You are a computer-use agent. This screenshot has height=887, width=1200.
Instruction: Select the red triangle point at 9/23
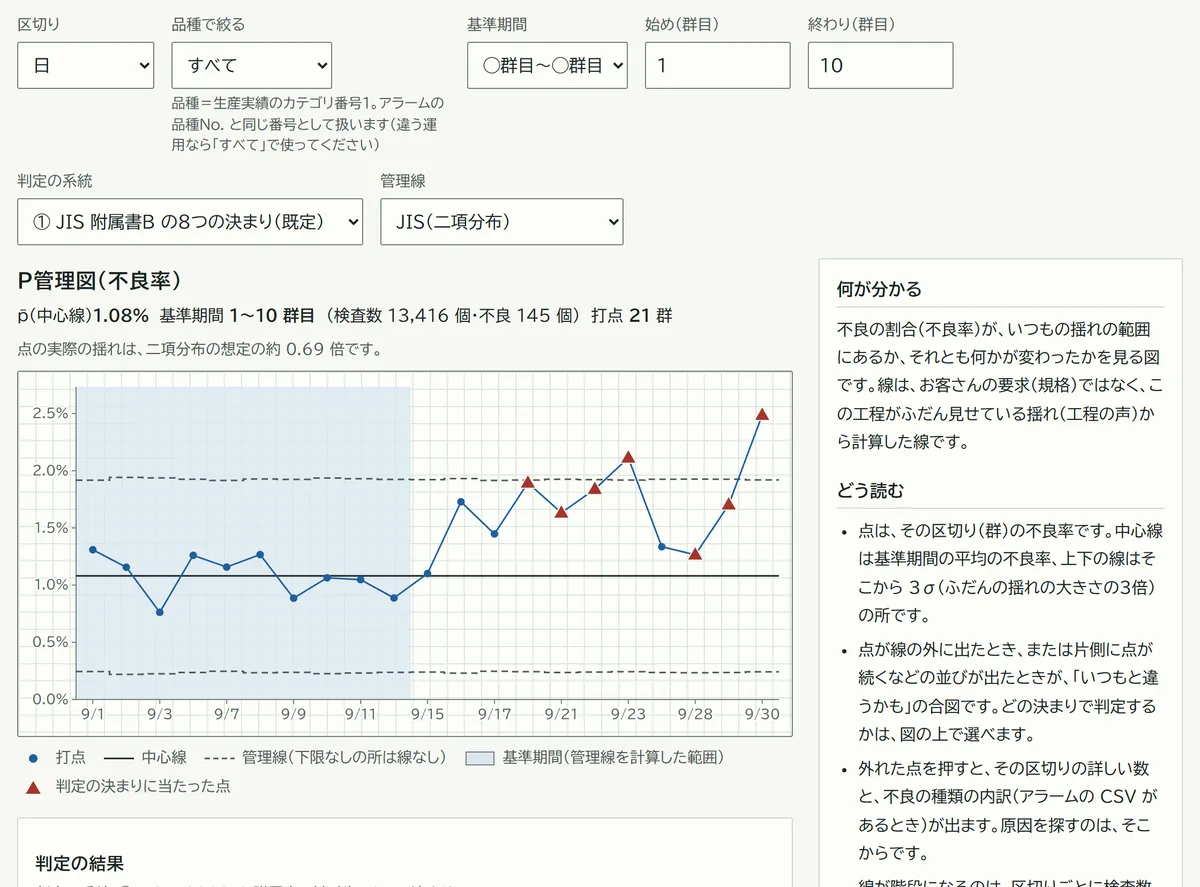click(628, 457)
